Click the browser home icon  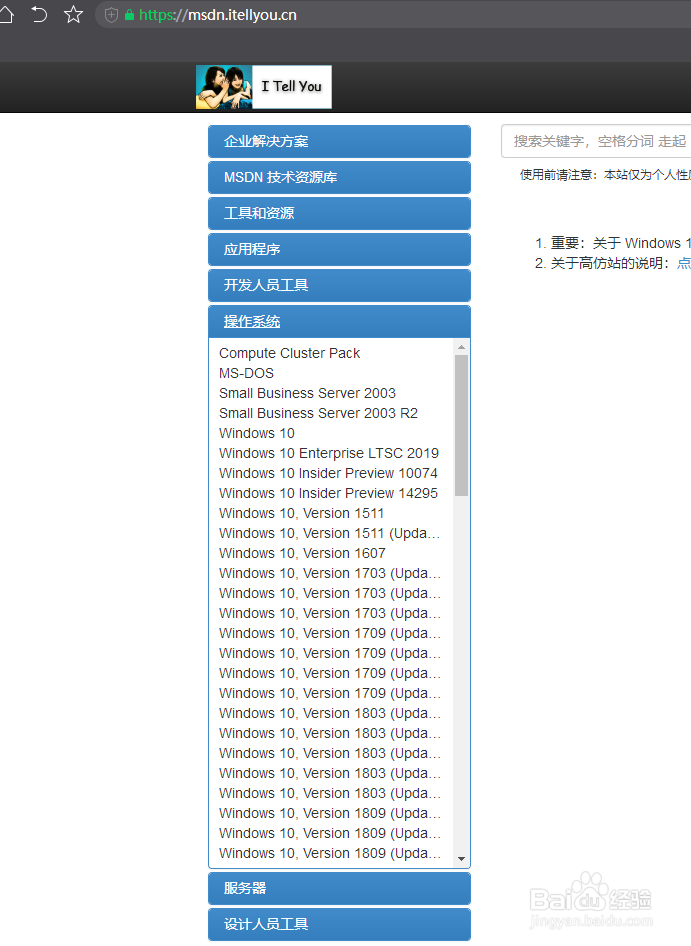click(5, 14)
